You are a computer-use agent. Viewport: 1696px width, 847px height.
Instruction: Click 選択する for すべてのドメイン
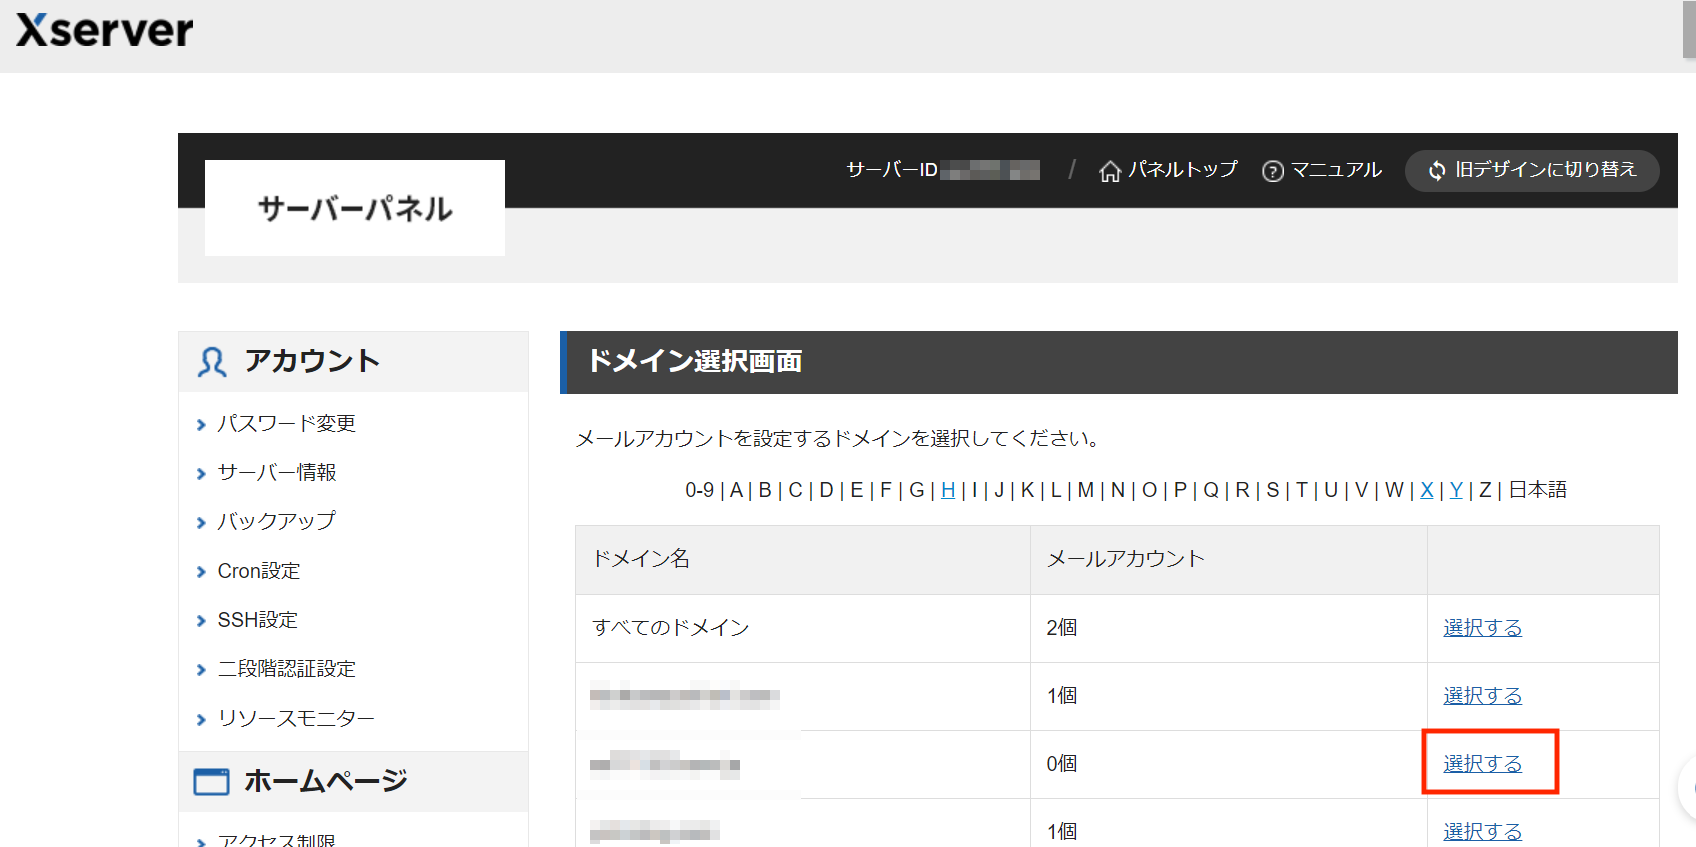click(1482, 628)
